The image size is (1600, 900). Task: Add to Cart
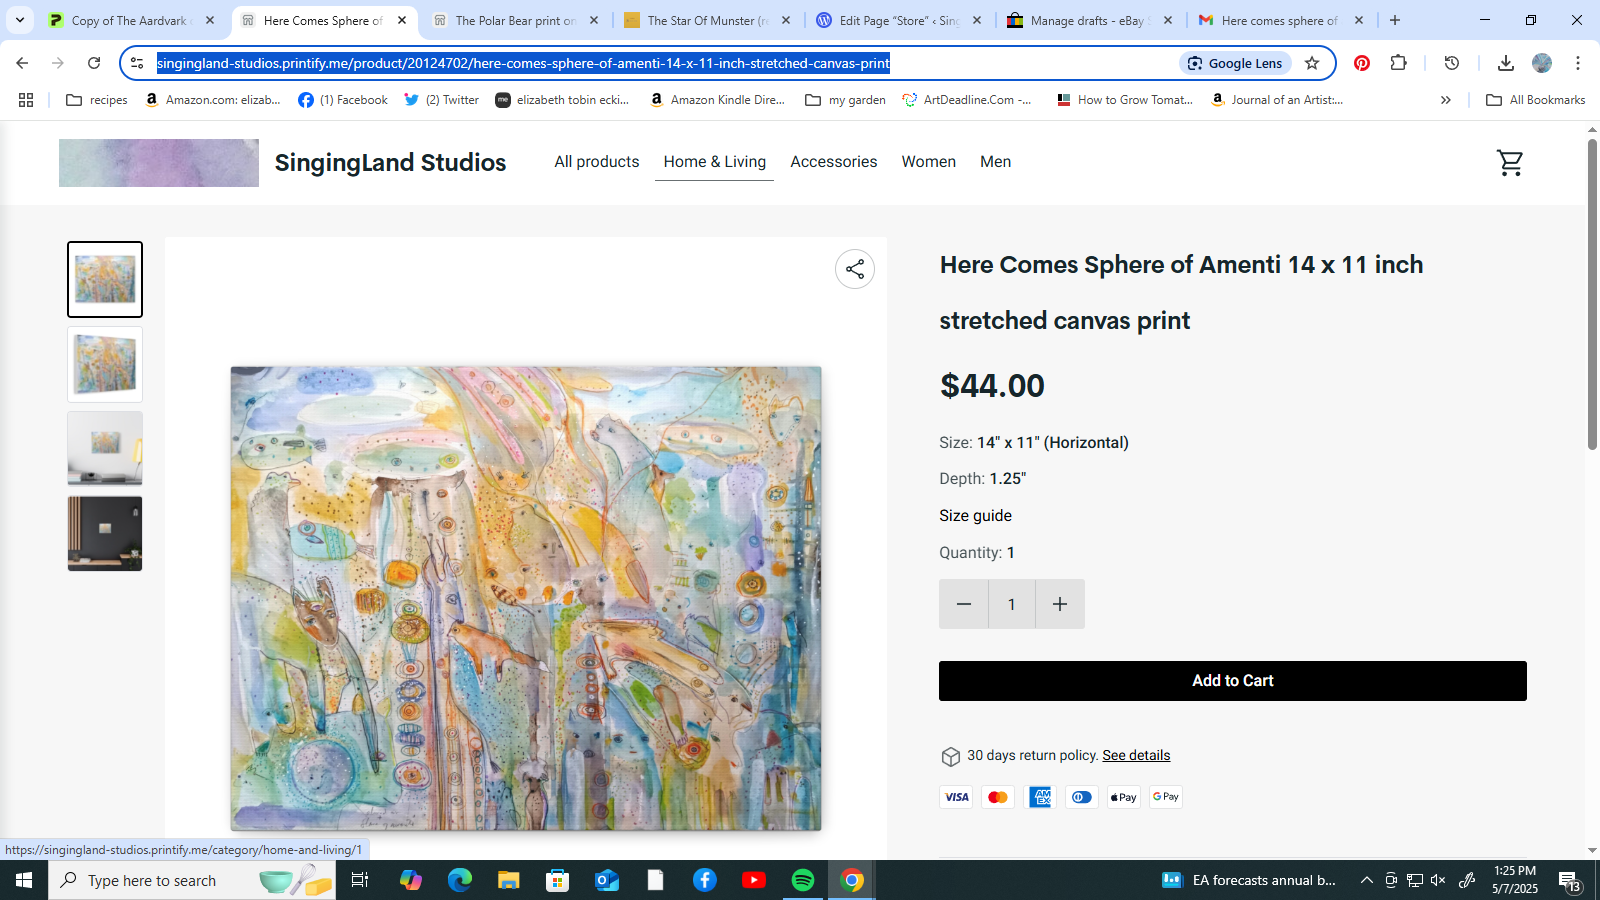pos(1233,681)
